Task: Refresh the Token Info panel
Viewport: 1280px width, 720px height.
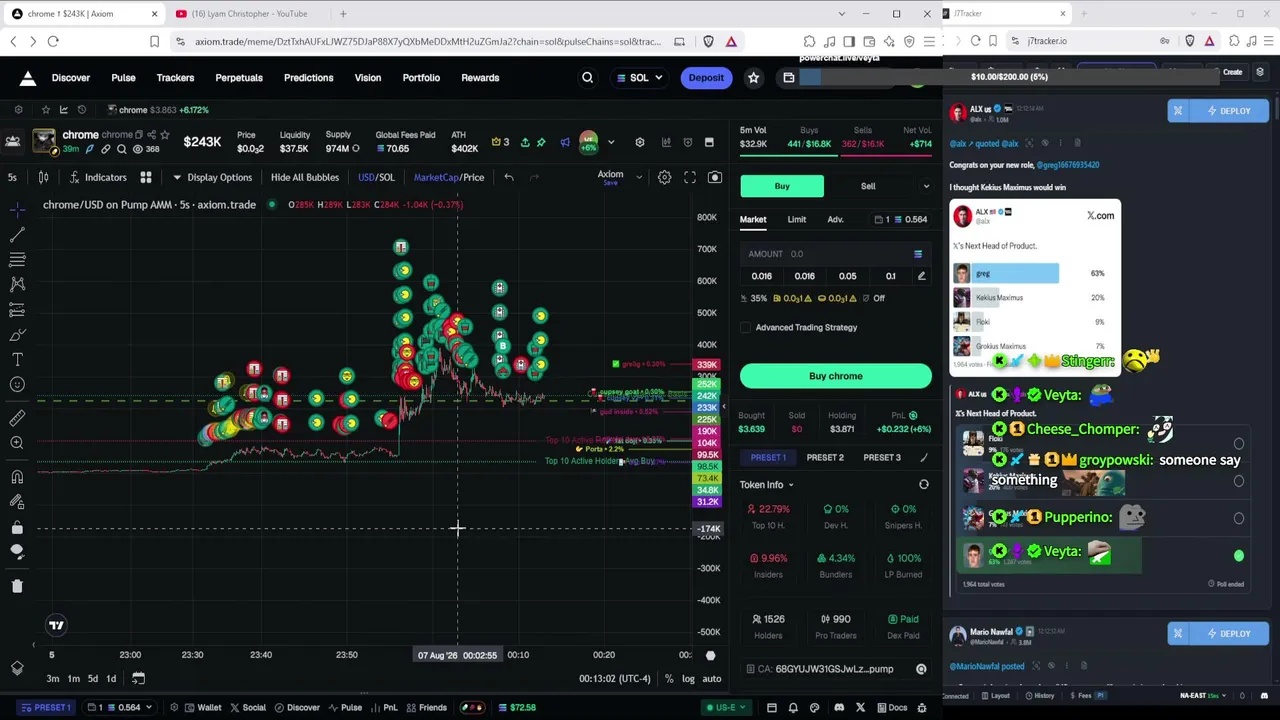Action: (923, 485)
